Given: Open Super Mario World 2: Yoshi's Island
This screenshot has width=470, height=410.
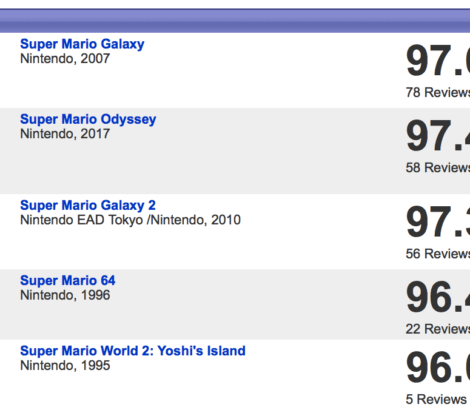Looking at the screenshot, I should click(x=133, y=351).
